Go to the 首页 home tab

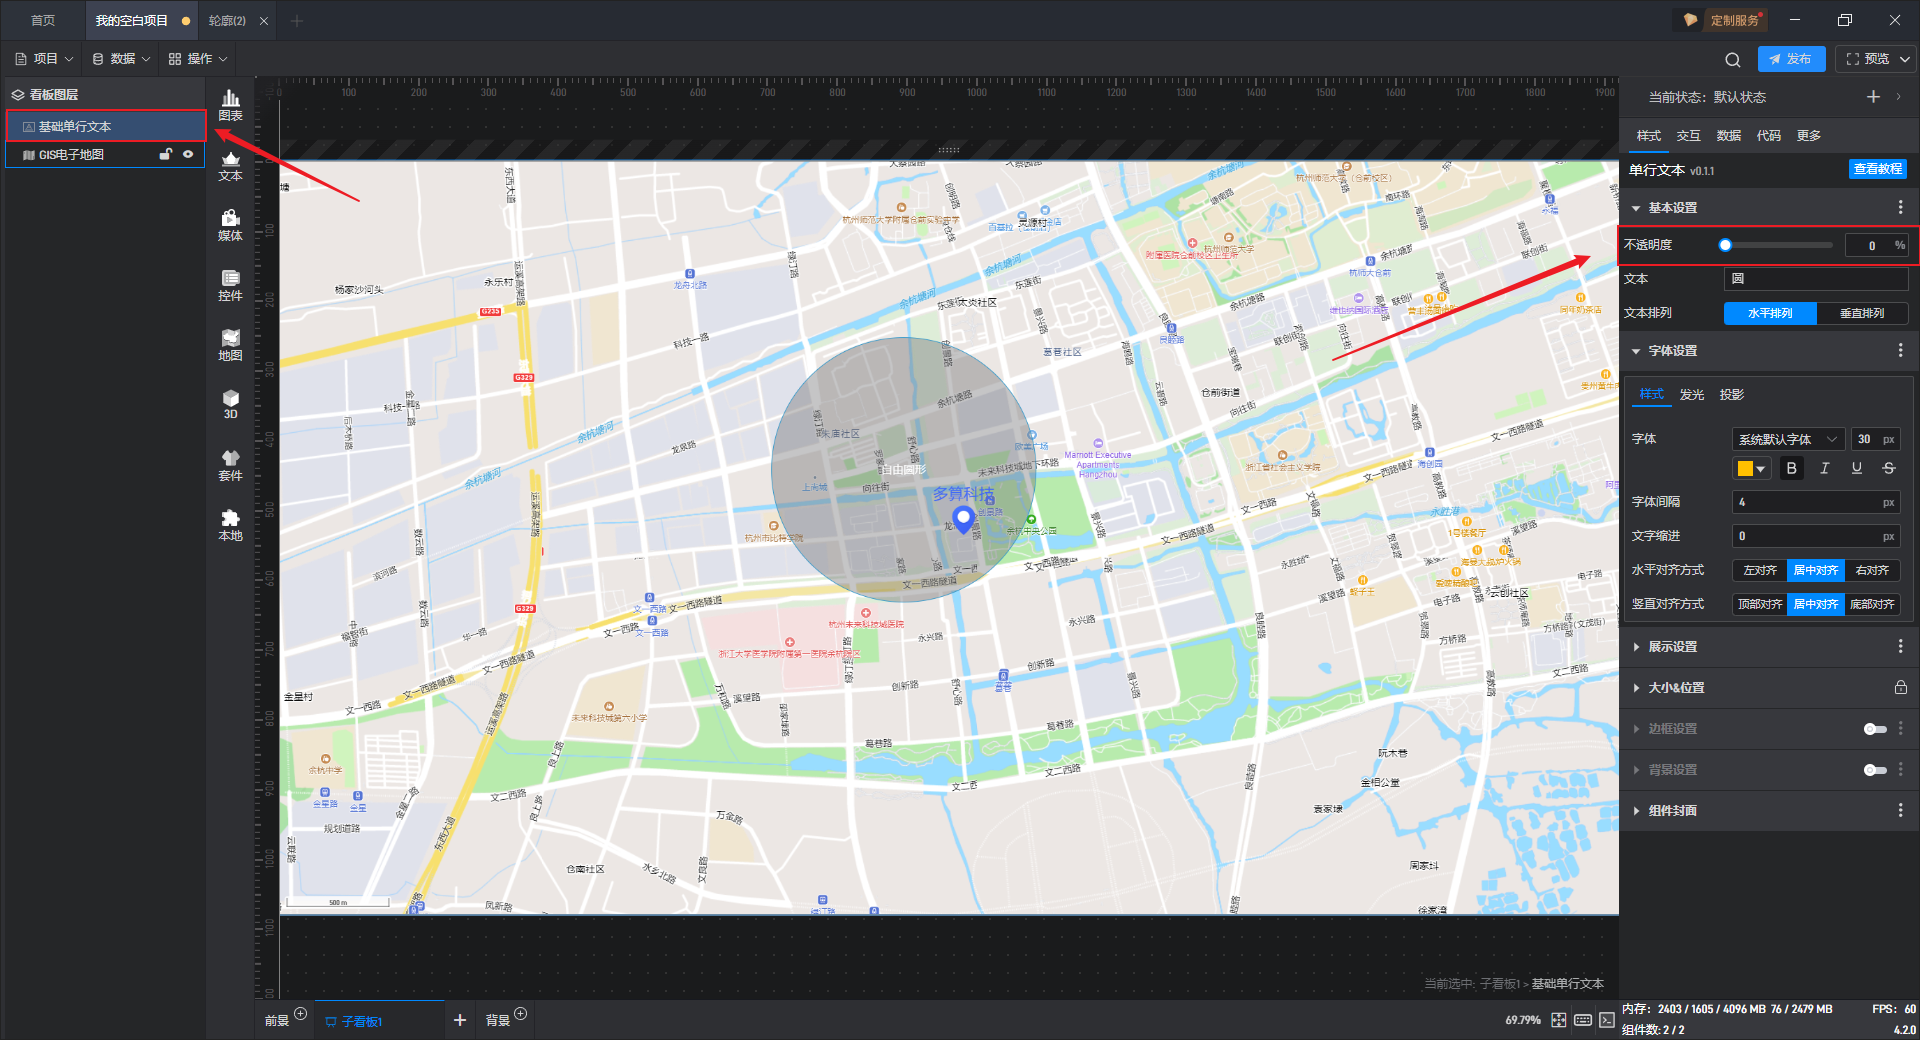point(42,20)
